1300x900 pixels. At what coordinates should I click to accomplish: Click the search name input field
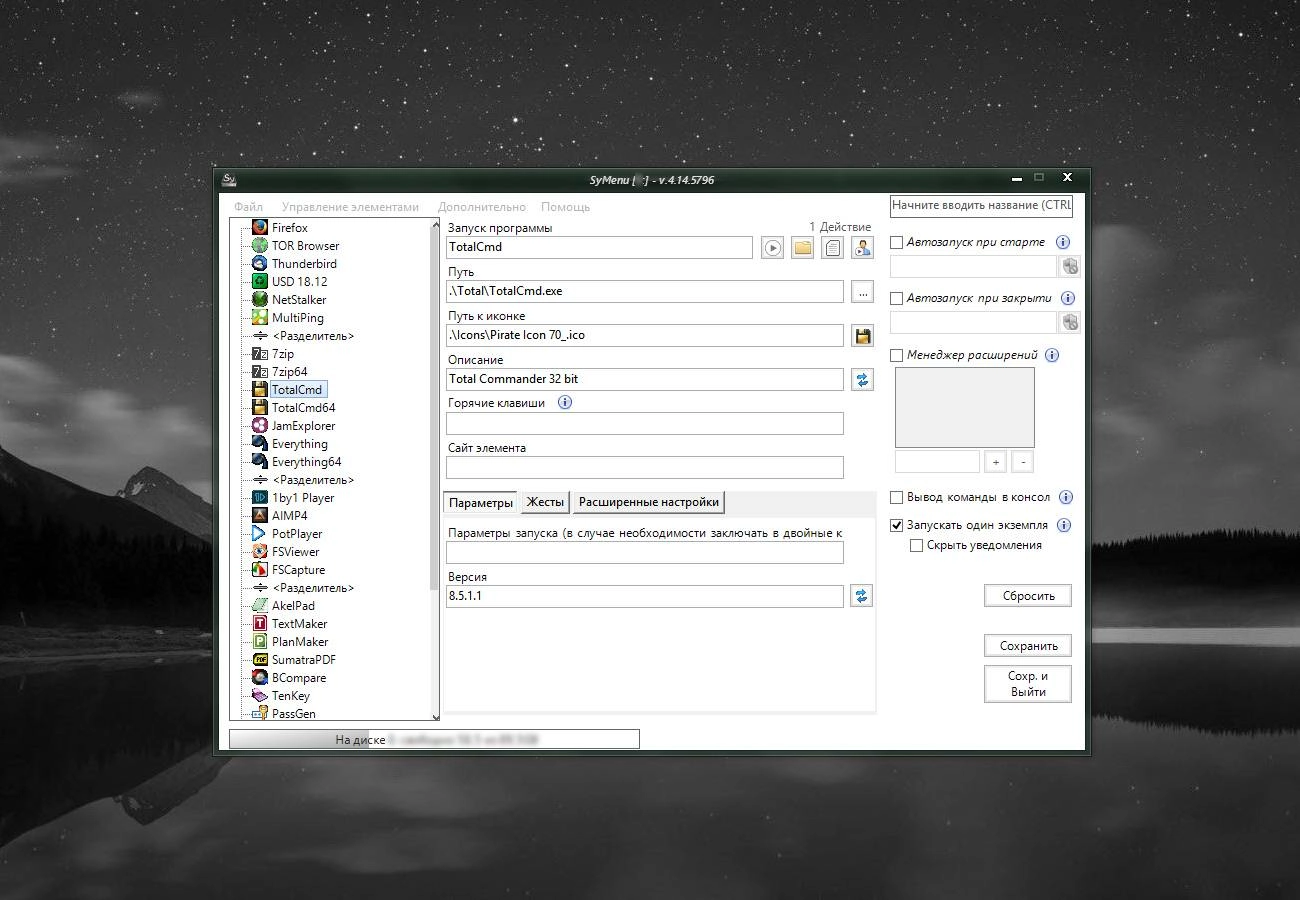coord(981,205)
